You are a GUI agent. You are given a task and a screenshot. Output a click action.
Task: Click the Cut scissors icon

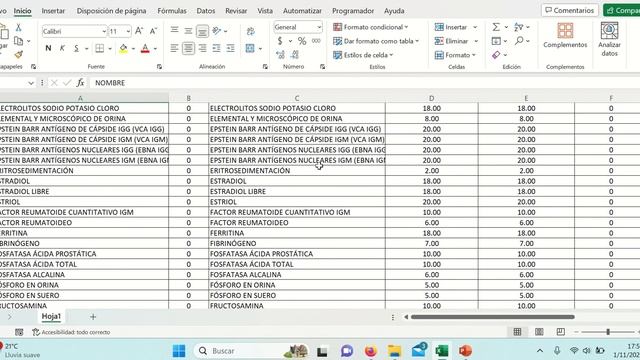click(x=18, y=28)
